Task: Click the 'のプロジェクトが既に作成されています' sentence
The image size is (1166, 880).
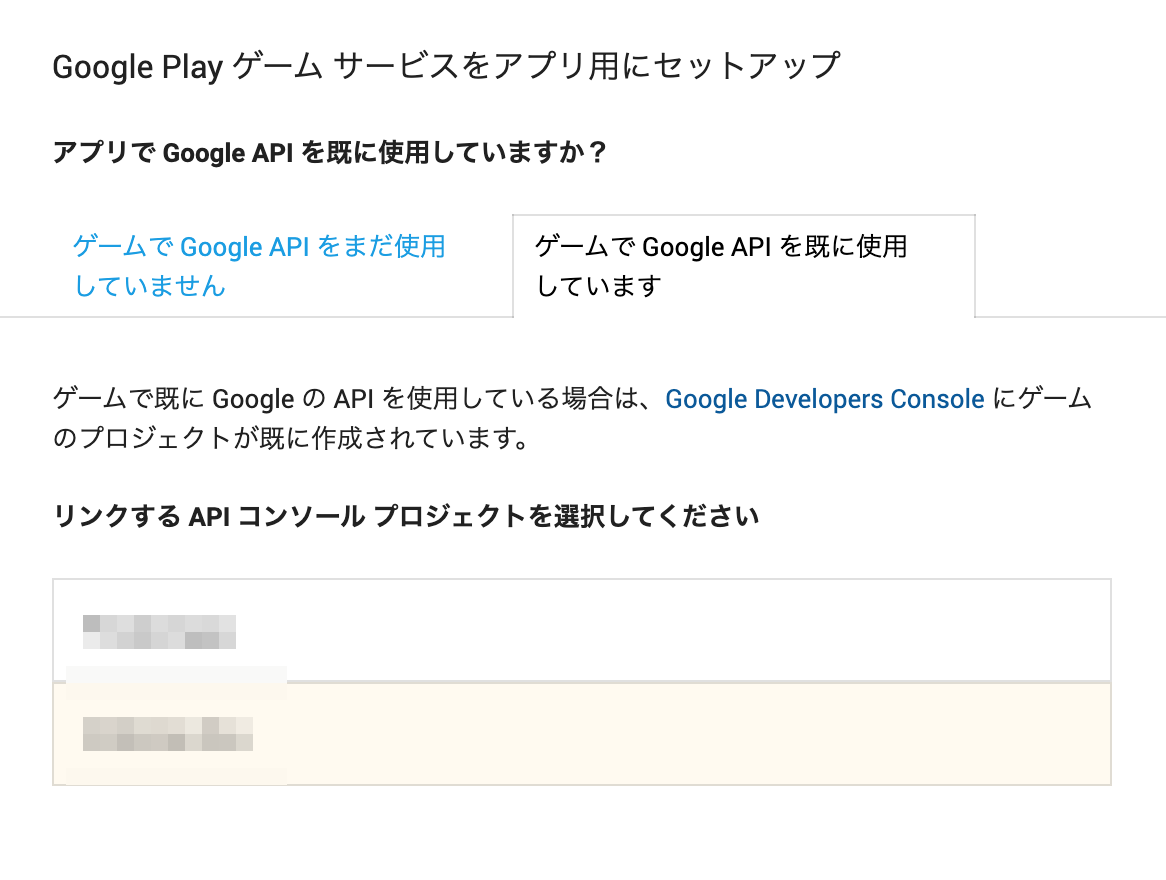Action: 290,439
